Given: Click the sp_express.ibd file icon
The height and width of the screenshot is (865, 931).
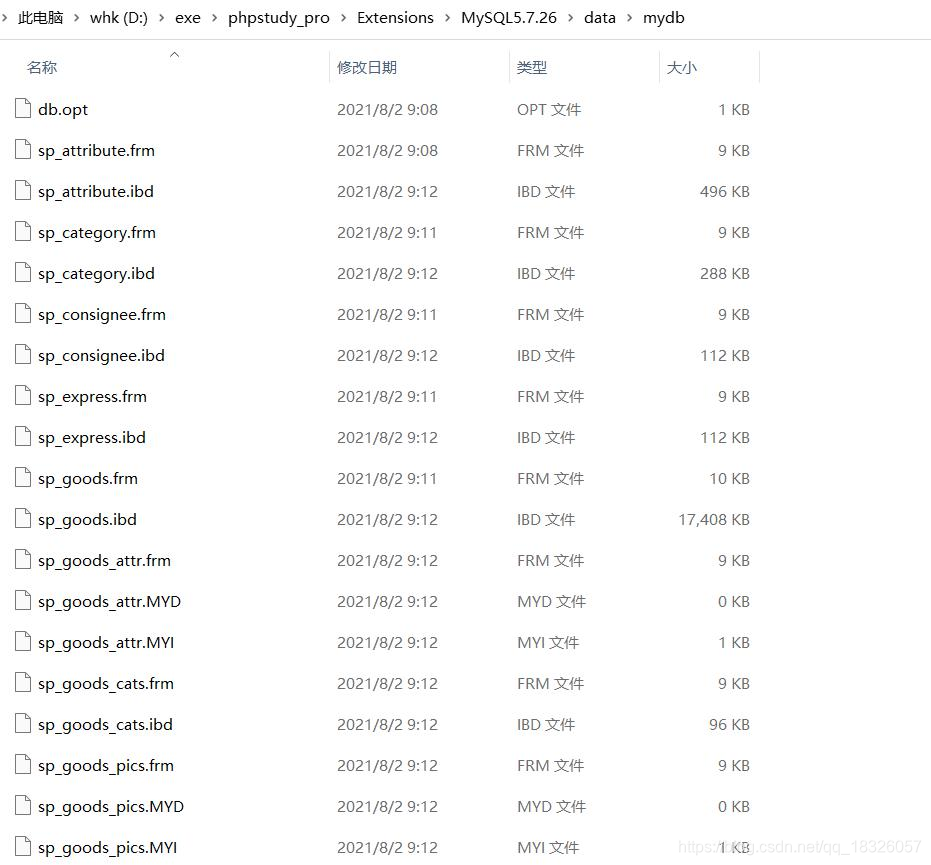Looking at the screenshot, I should (23, 436).
